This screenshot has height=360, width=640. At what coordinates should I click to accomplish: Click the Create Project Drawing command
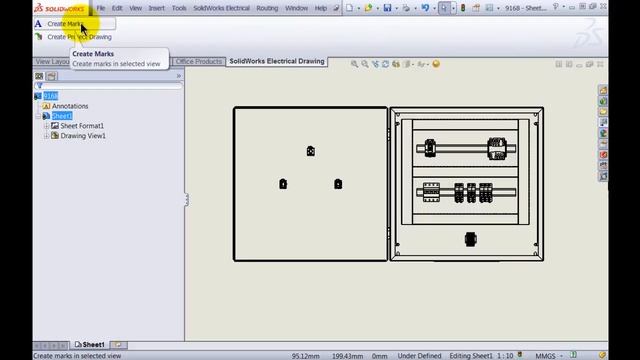(x=74, y=37)
